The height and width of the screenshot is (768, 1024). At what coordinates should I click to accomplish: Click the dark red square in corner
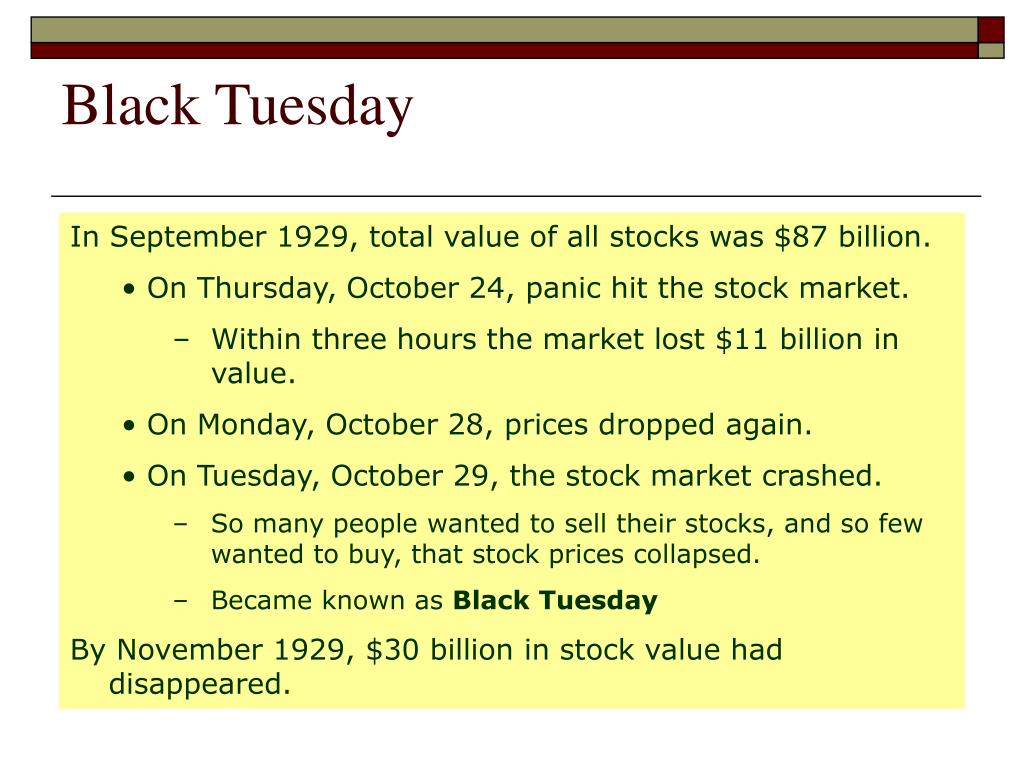pyautogui.click(x=991, y=30)
